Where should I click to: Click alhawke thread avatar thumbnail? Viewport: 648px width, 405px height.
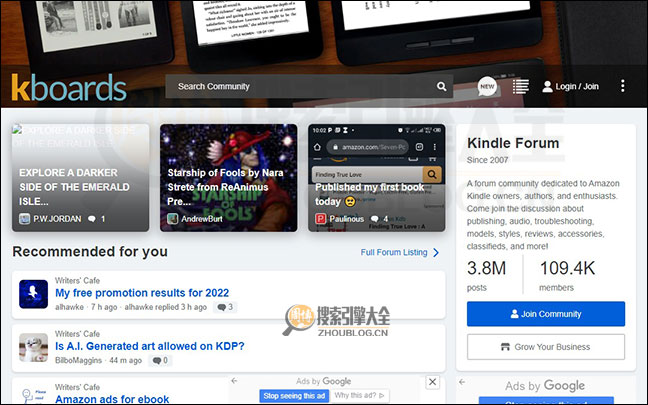[x=33, y=294]
